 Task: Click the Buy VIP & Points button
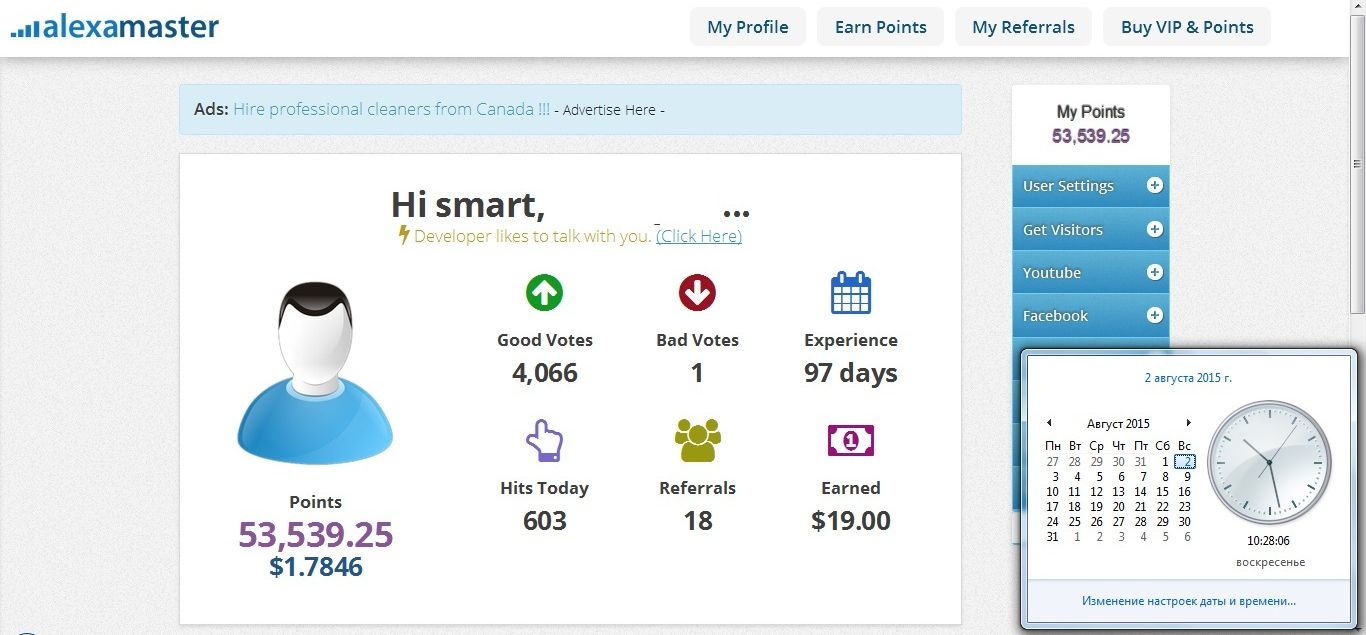(x=1187, y=27)
